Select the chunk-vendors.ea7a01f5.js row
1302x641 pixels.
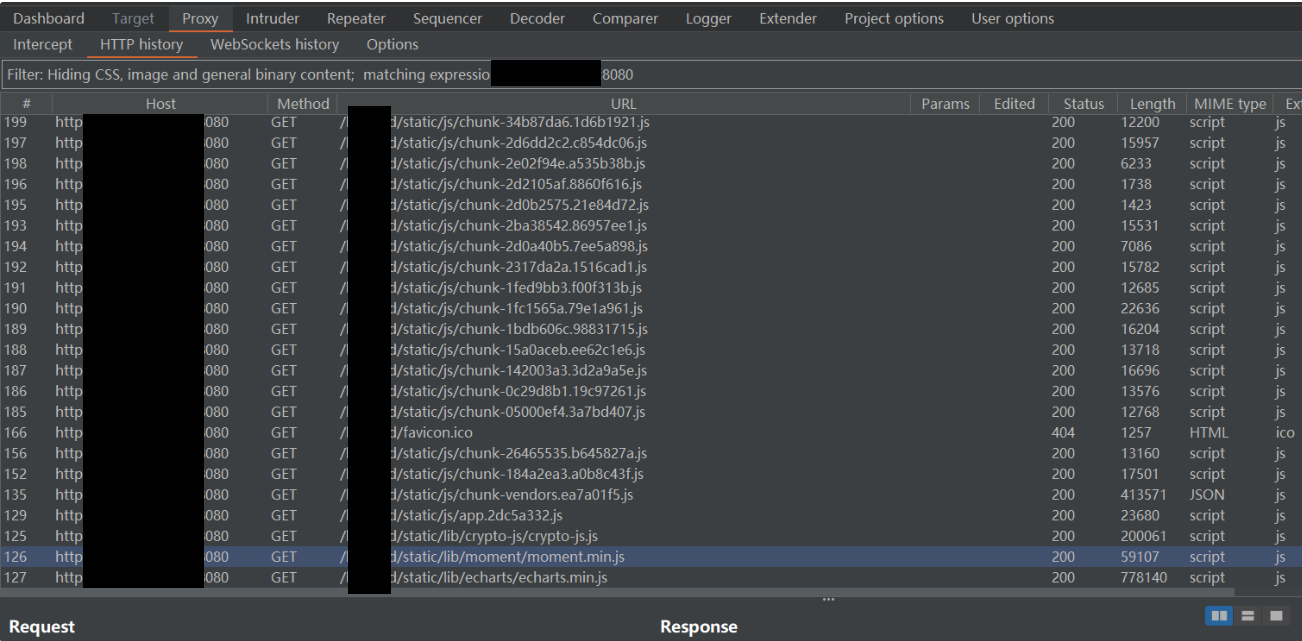click(651, 495)
